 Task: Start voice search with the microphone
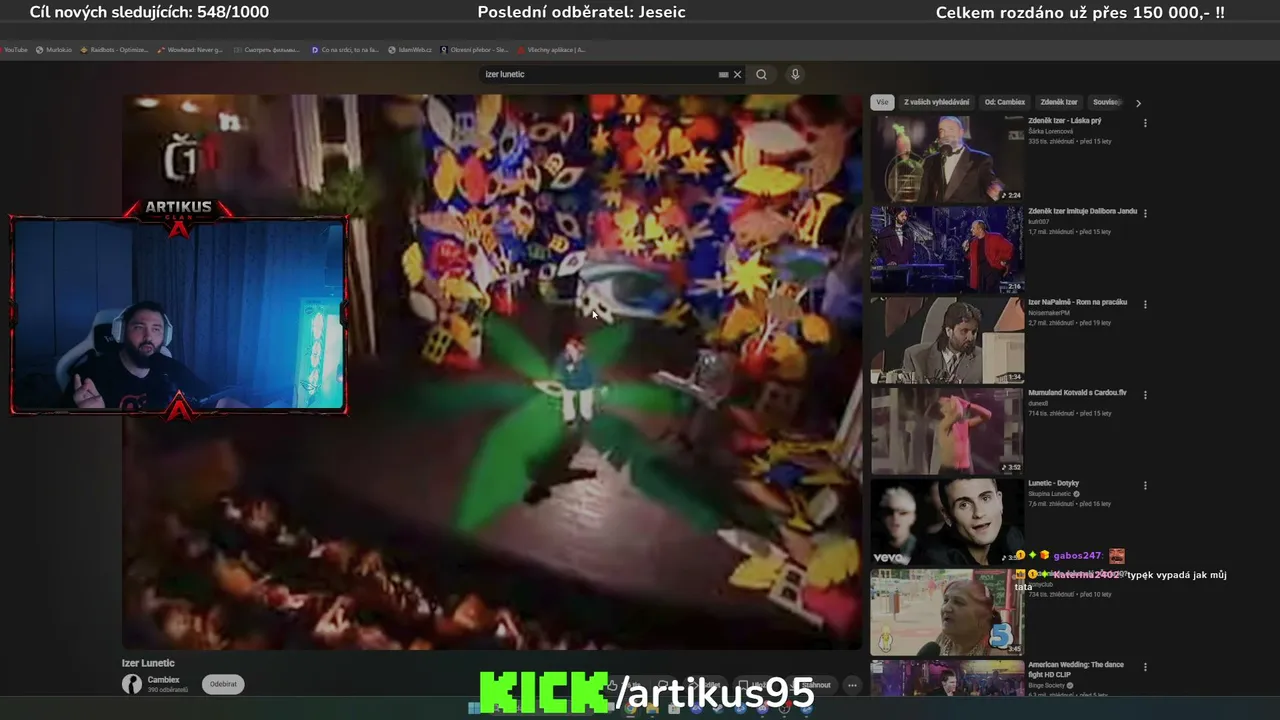pos(795,74)
